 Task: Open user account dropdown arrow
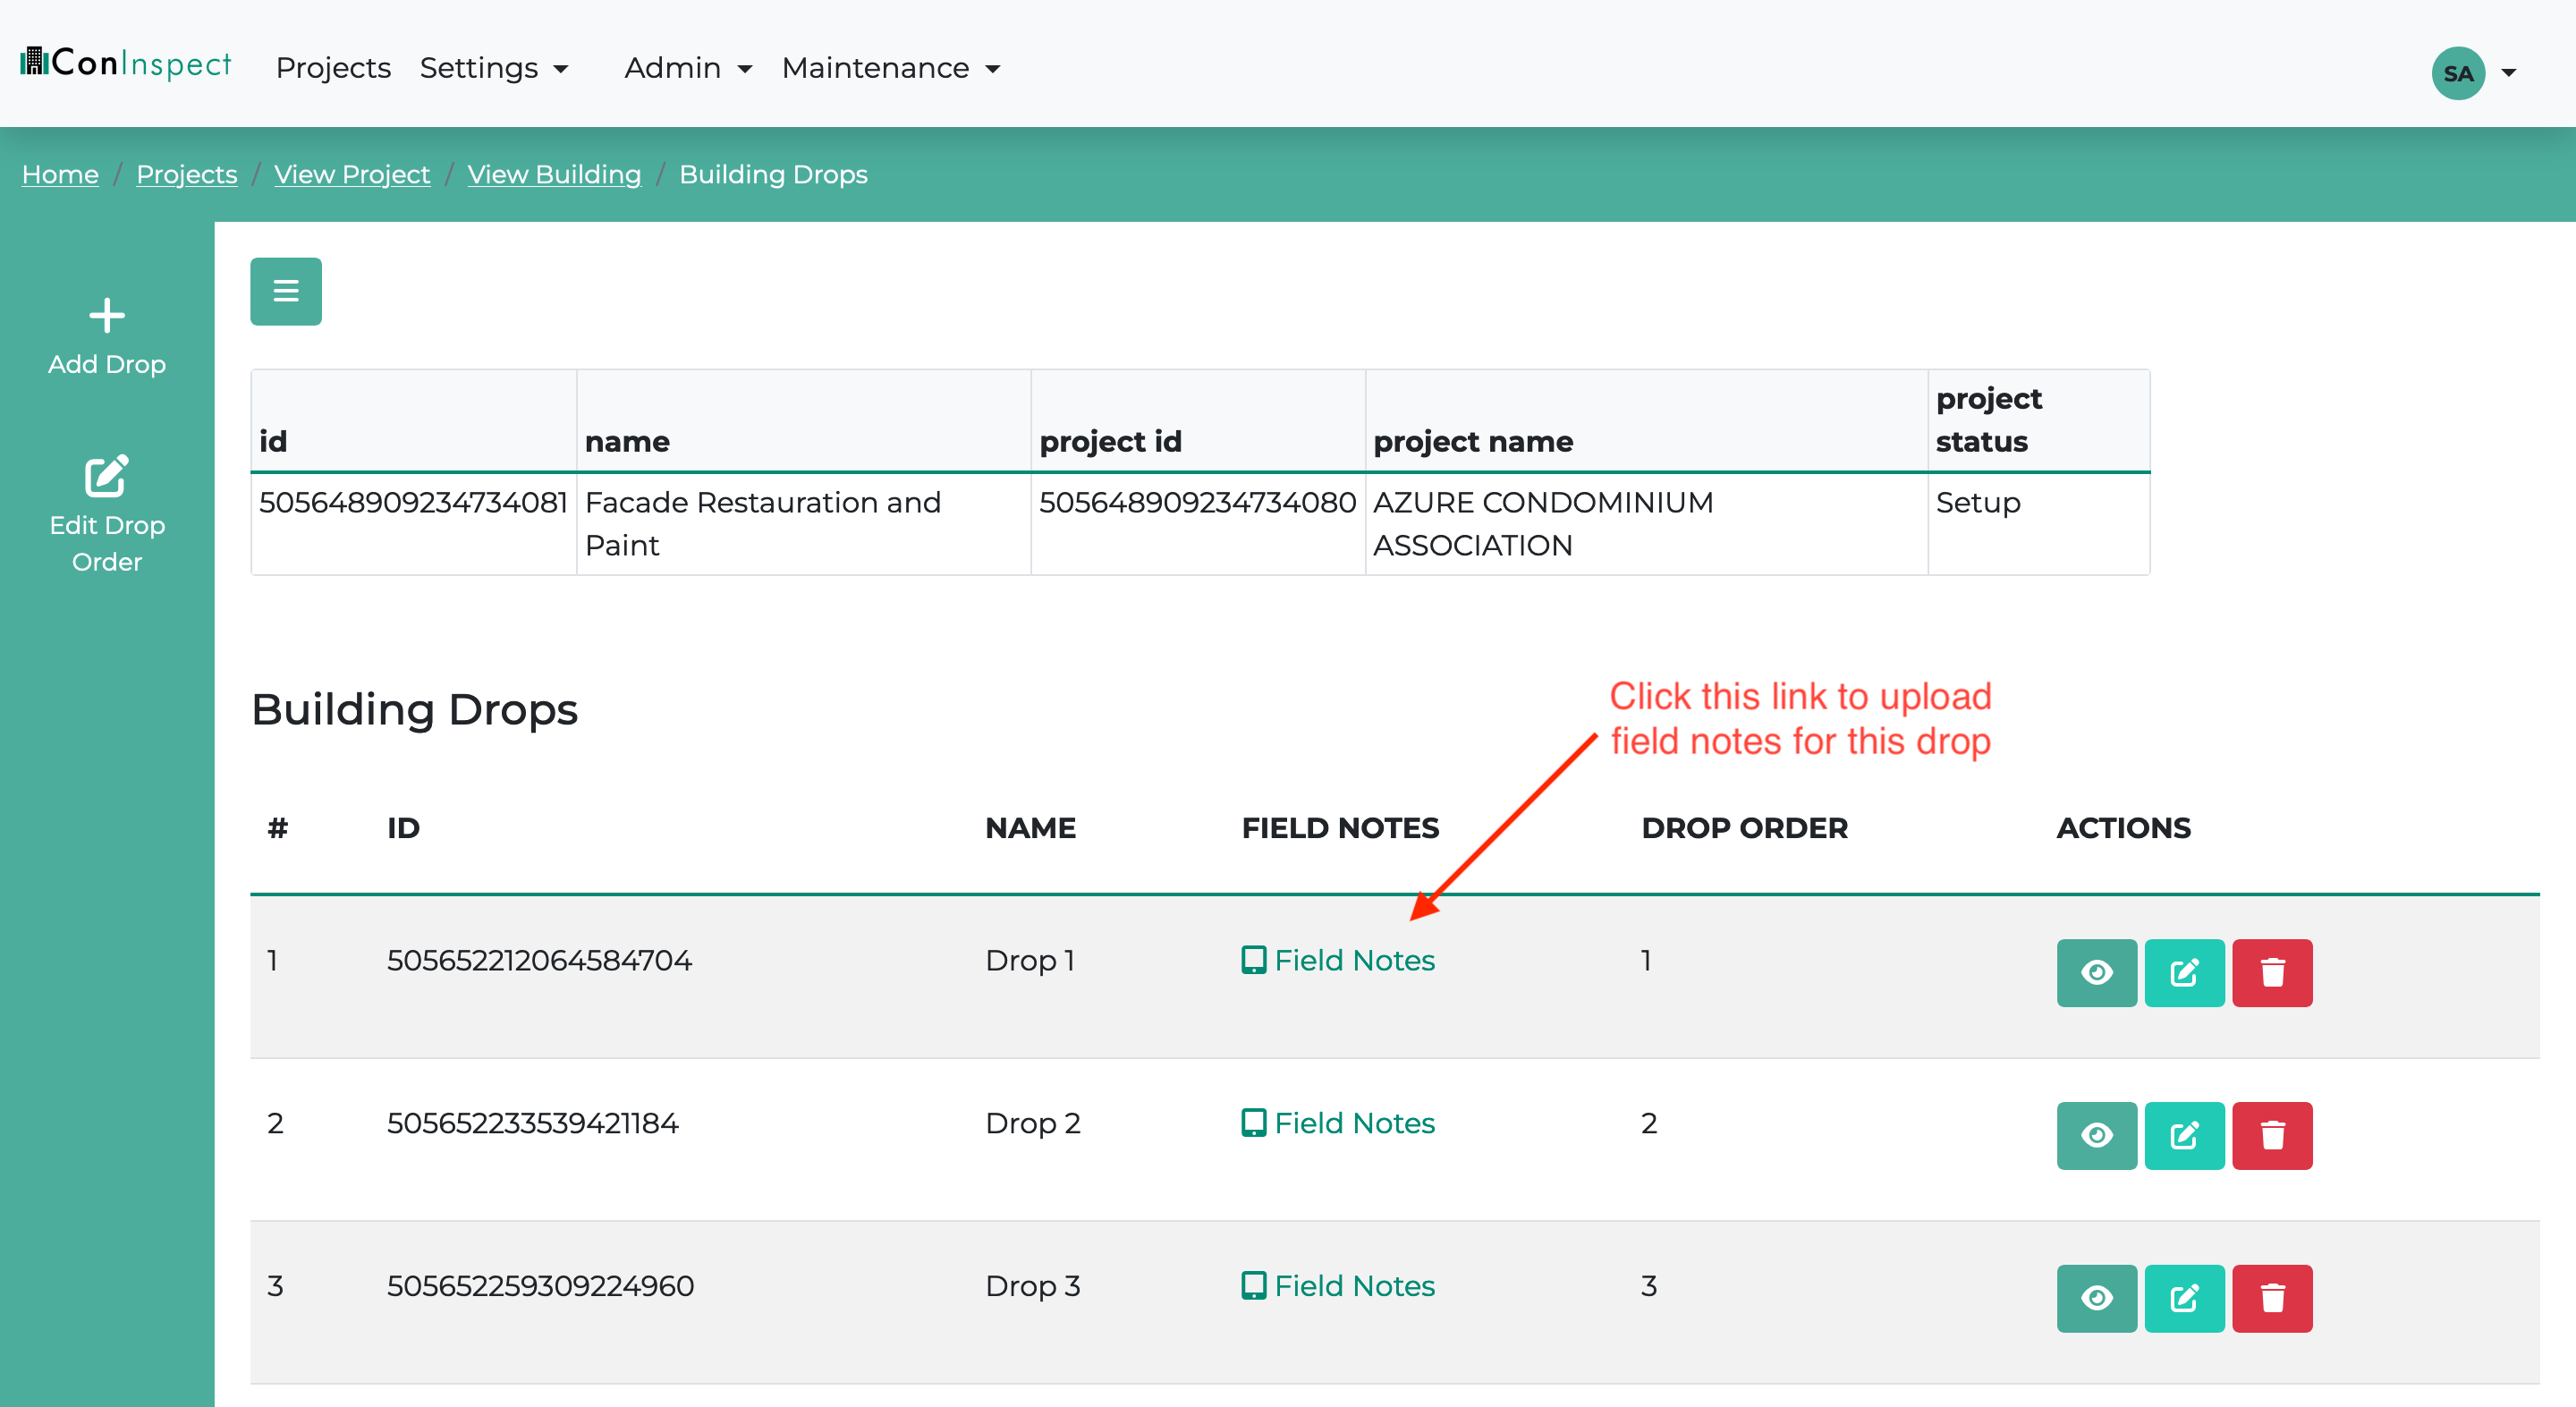(x=2509, y=73)
